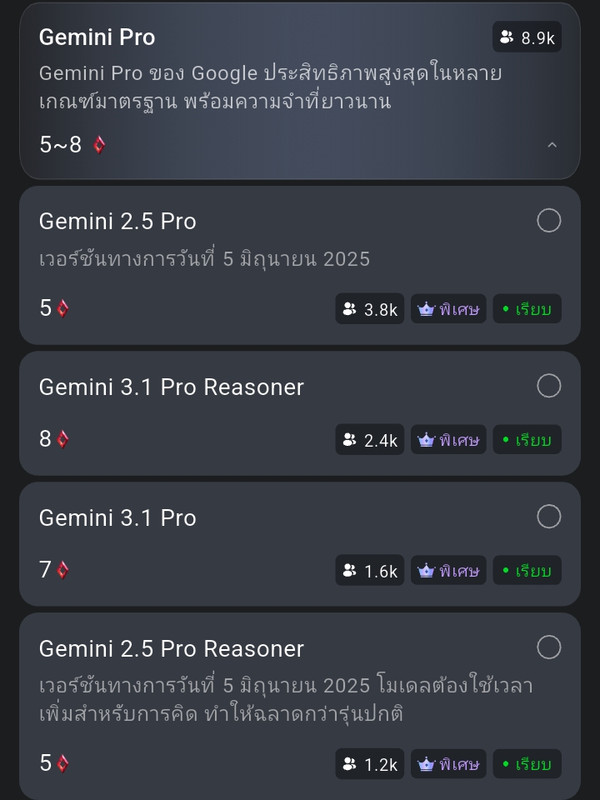The image size is (600, 800).
Task: Click the green เรียบ status on Gemini 2.5 Pro
Action: pos(527,309)
